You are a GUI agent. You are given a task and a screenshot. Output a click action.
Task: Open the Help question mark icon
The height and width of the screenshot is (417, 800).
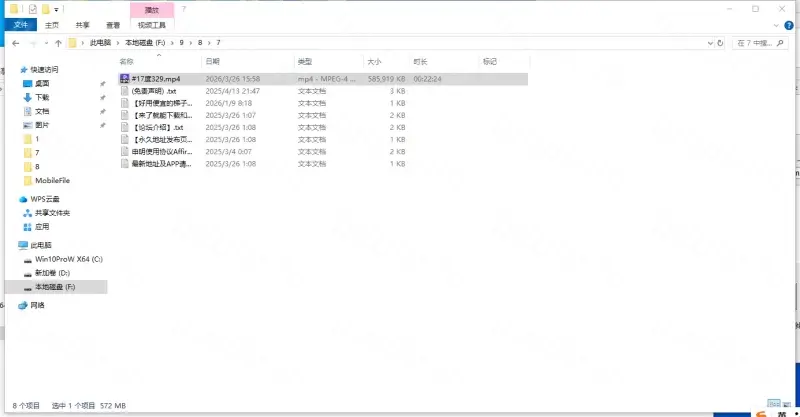791,25
